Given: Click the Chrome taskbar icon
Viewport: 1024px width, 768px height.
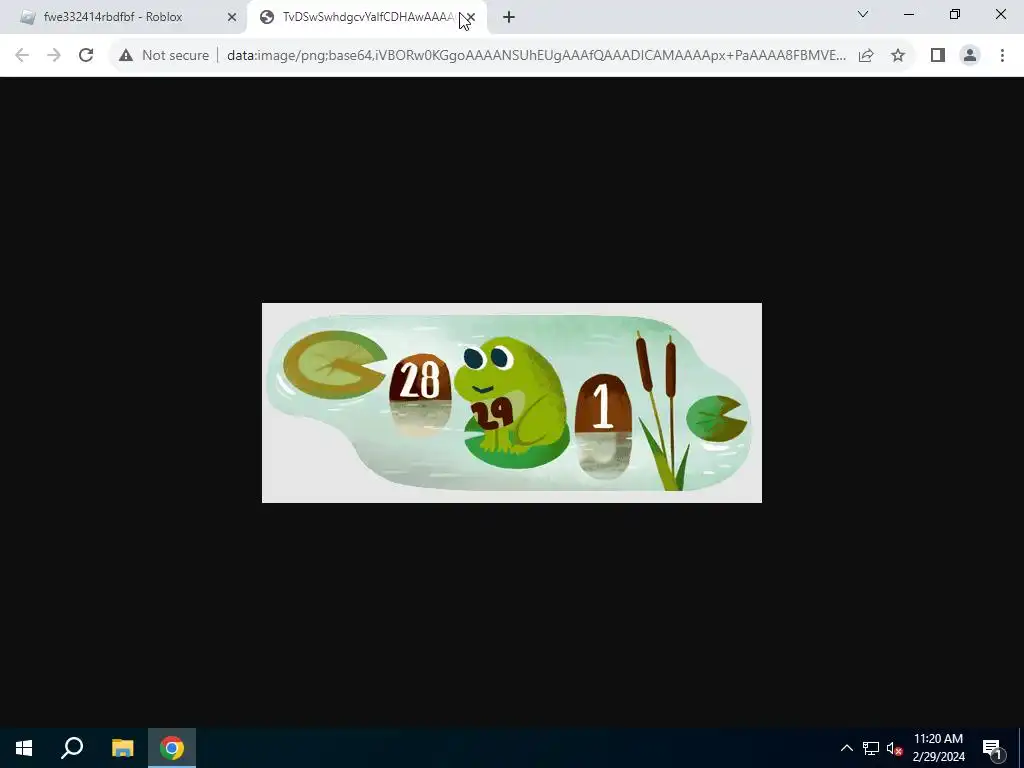Looking at the screenshot, I should [x=172, y=748].
